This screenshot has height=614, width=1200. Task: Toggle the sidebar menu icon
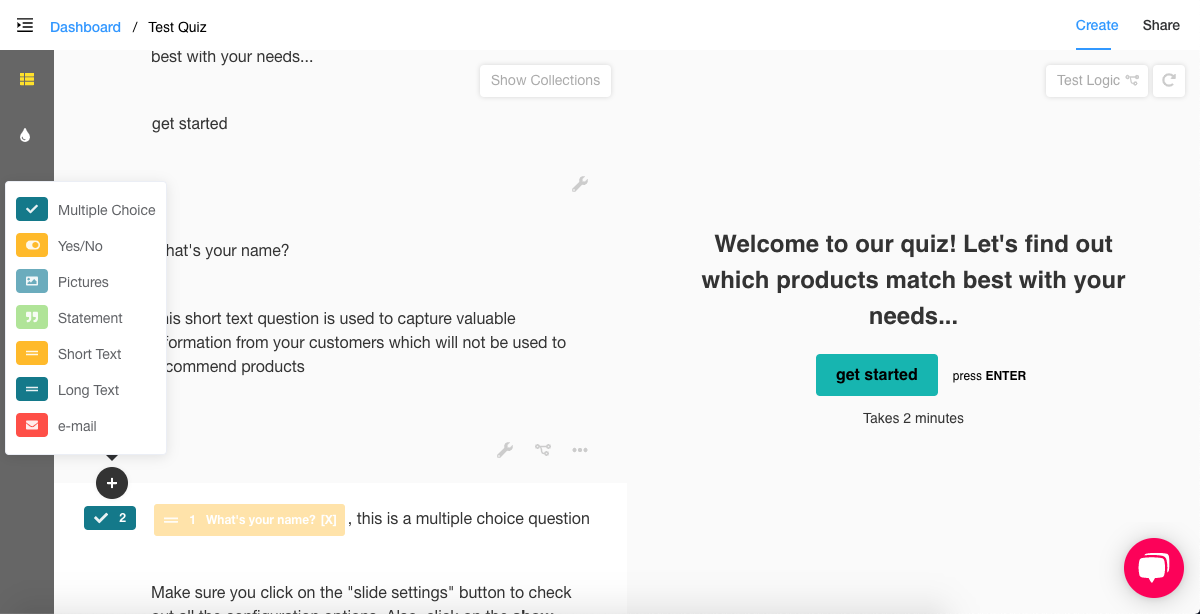coord(25,25)
